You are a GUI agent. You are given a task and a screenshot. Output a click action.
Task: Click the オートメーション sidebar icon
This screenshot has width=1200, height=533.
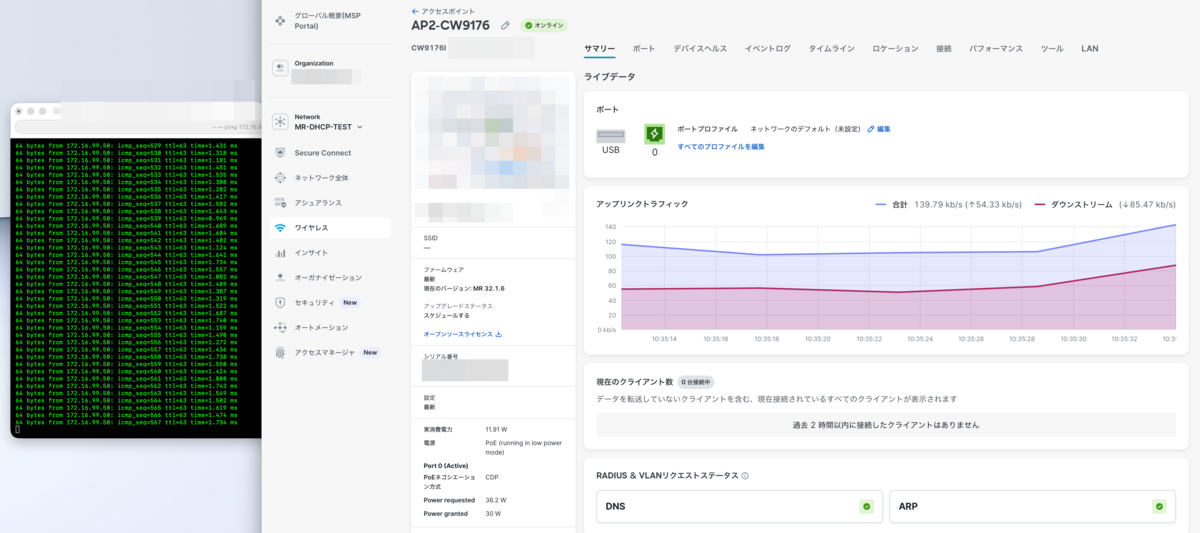point(280,327)
